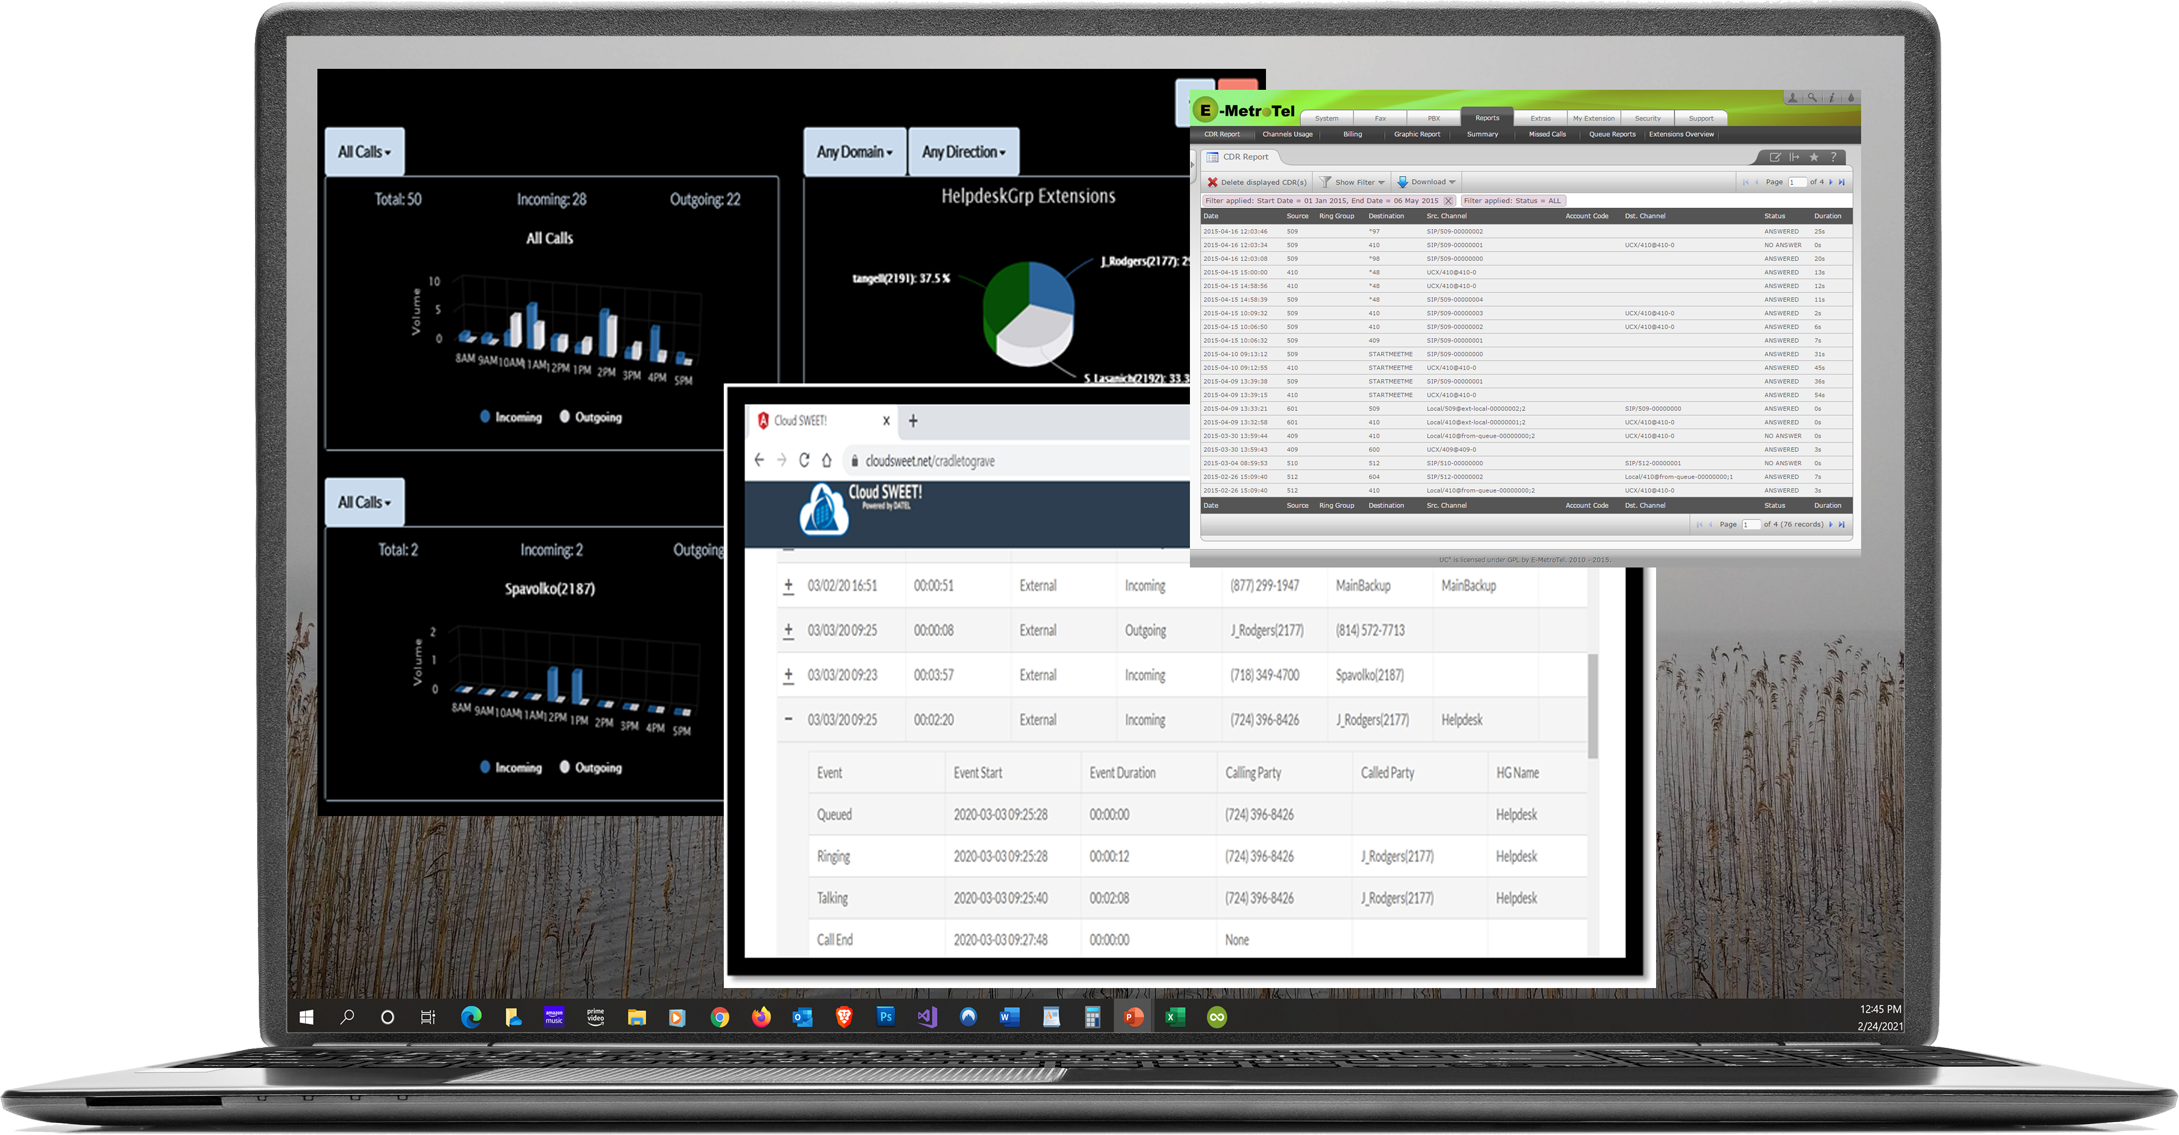Remove the Start Date filter with its X
The width and height of the screenshot is (2179, 1135).
(1448, 201)
